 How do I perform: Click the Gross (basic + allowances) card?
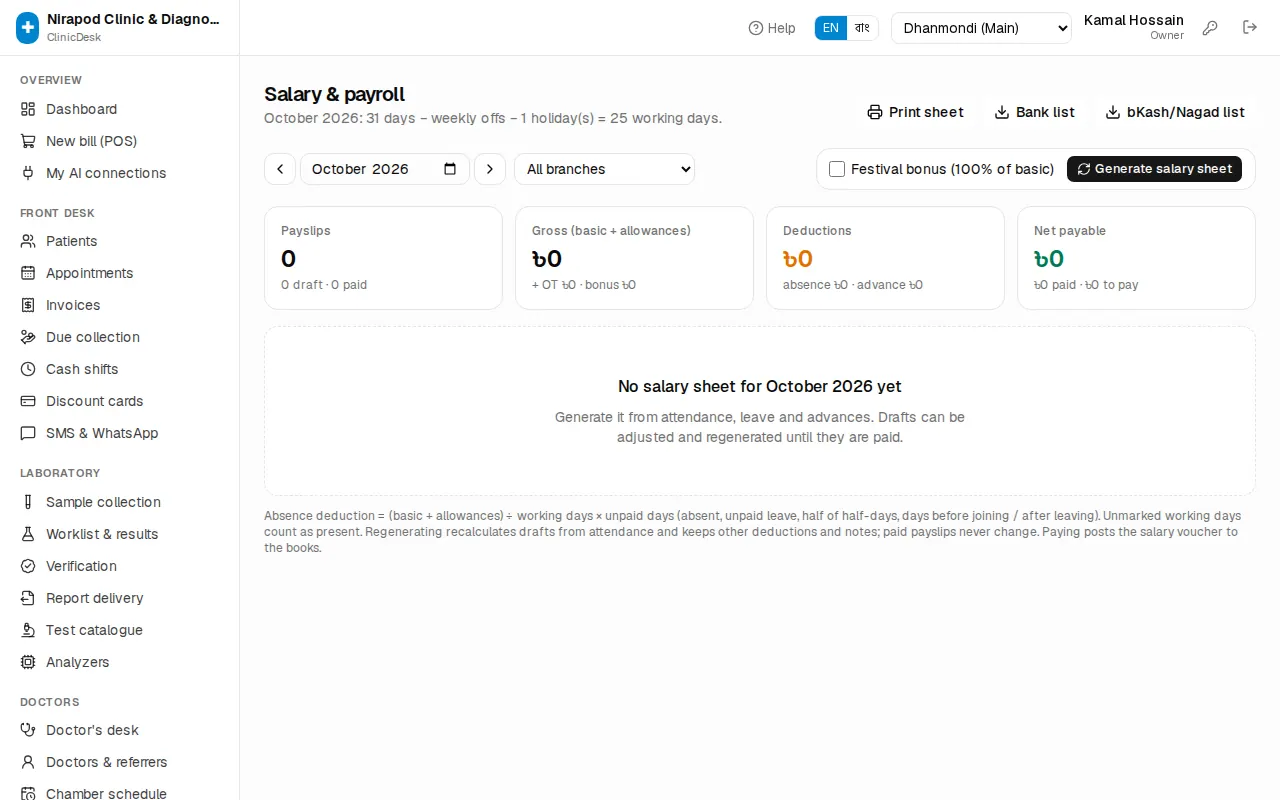tap(634, 258)
